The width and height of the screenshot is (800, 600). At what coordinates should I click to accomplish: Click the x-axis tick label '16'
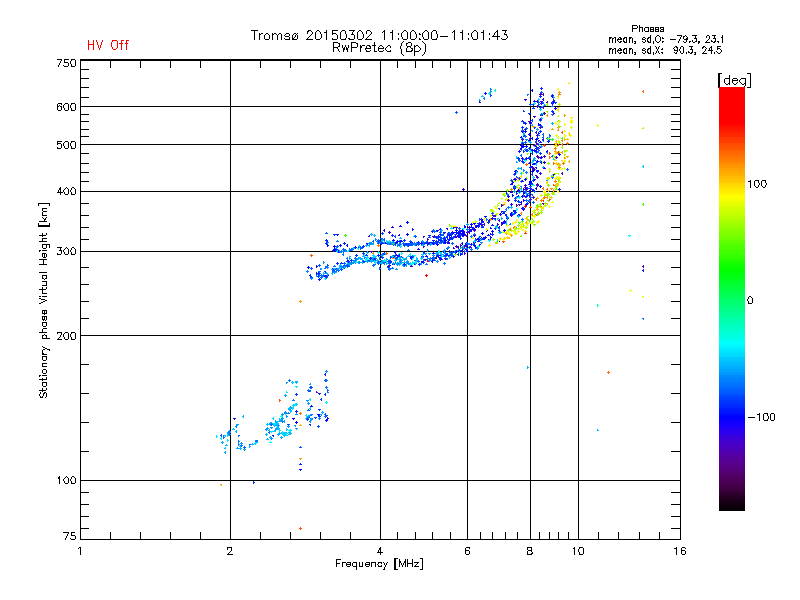[x=680, y=551]
